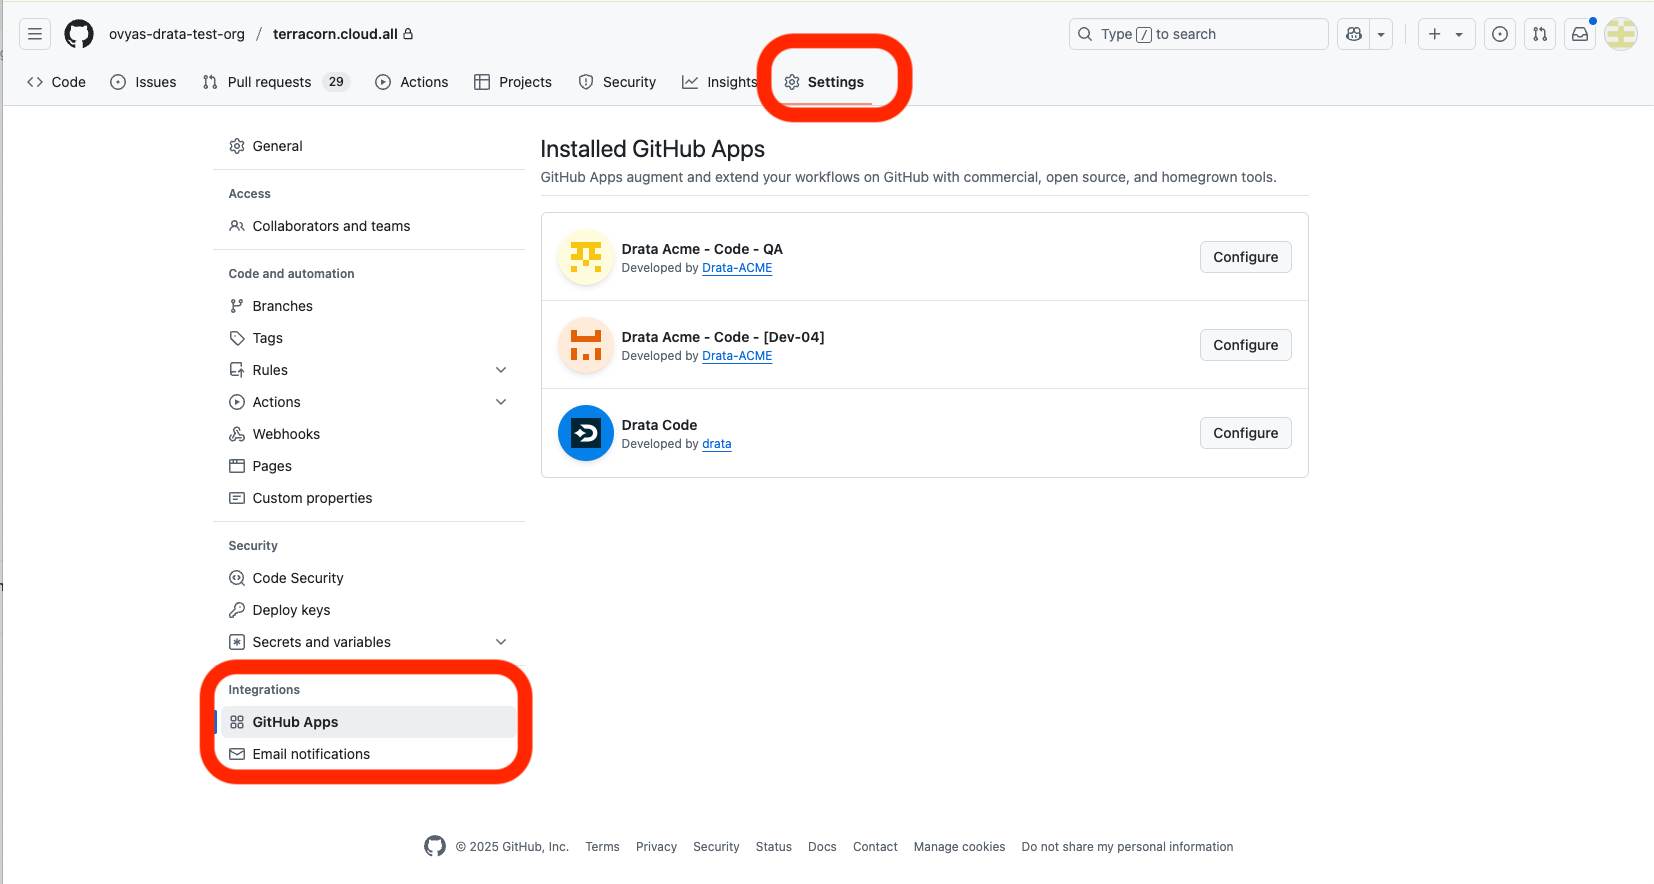This screenshot has width=1654, height=884.
Task: Click the Branches sidebar icon
Action: pyautogui.click(x=237, y=306)
